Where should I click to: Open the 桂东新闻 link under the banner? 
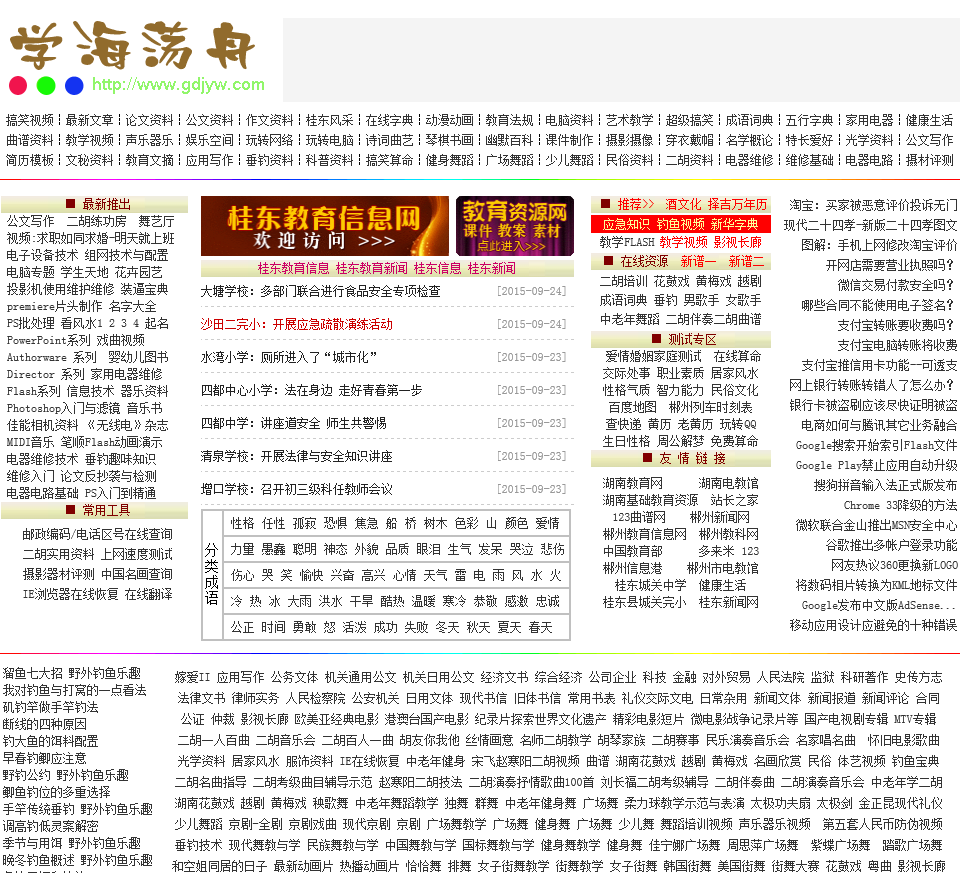492,268
